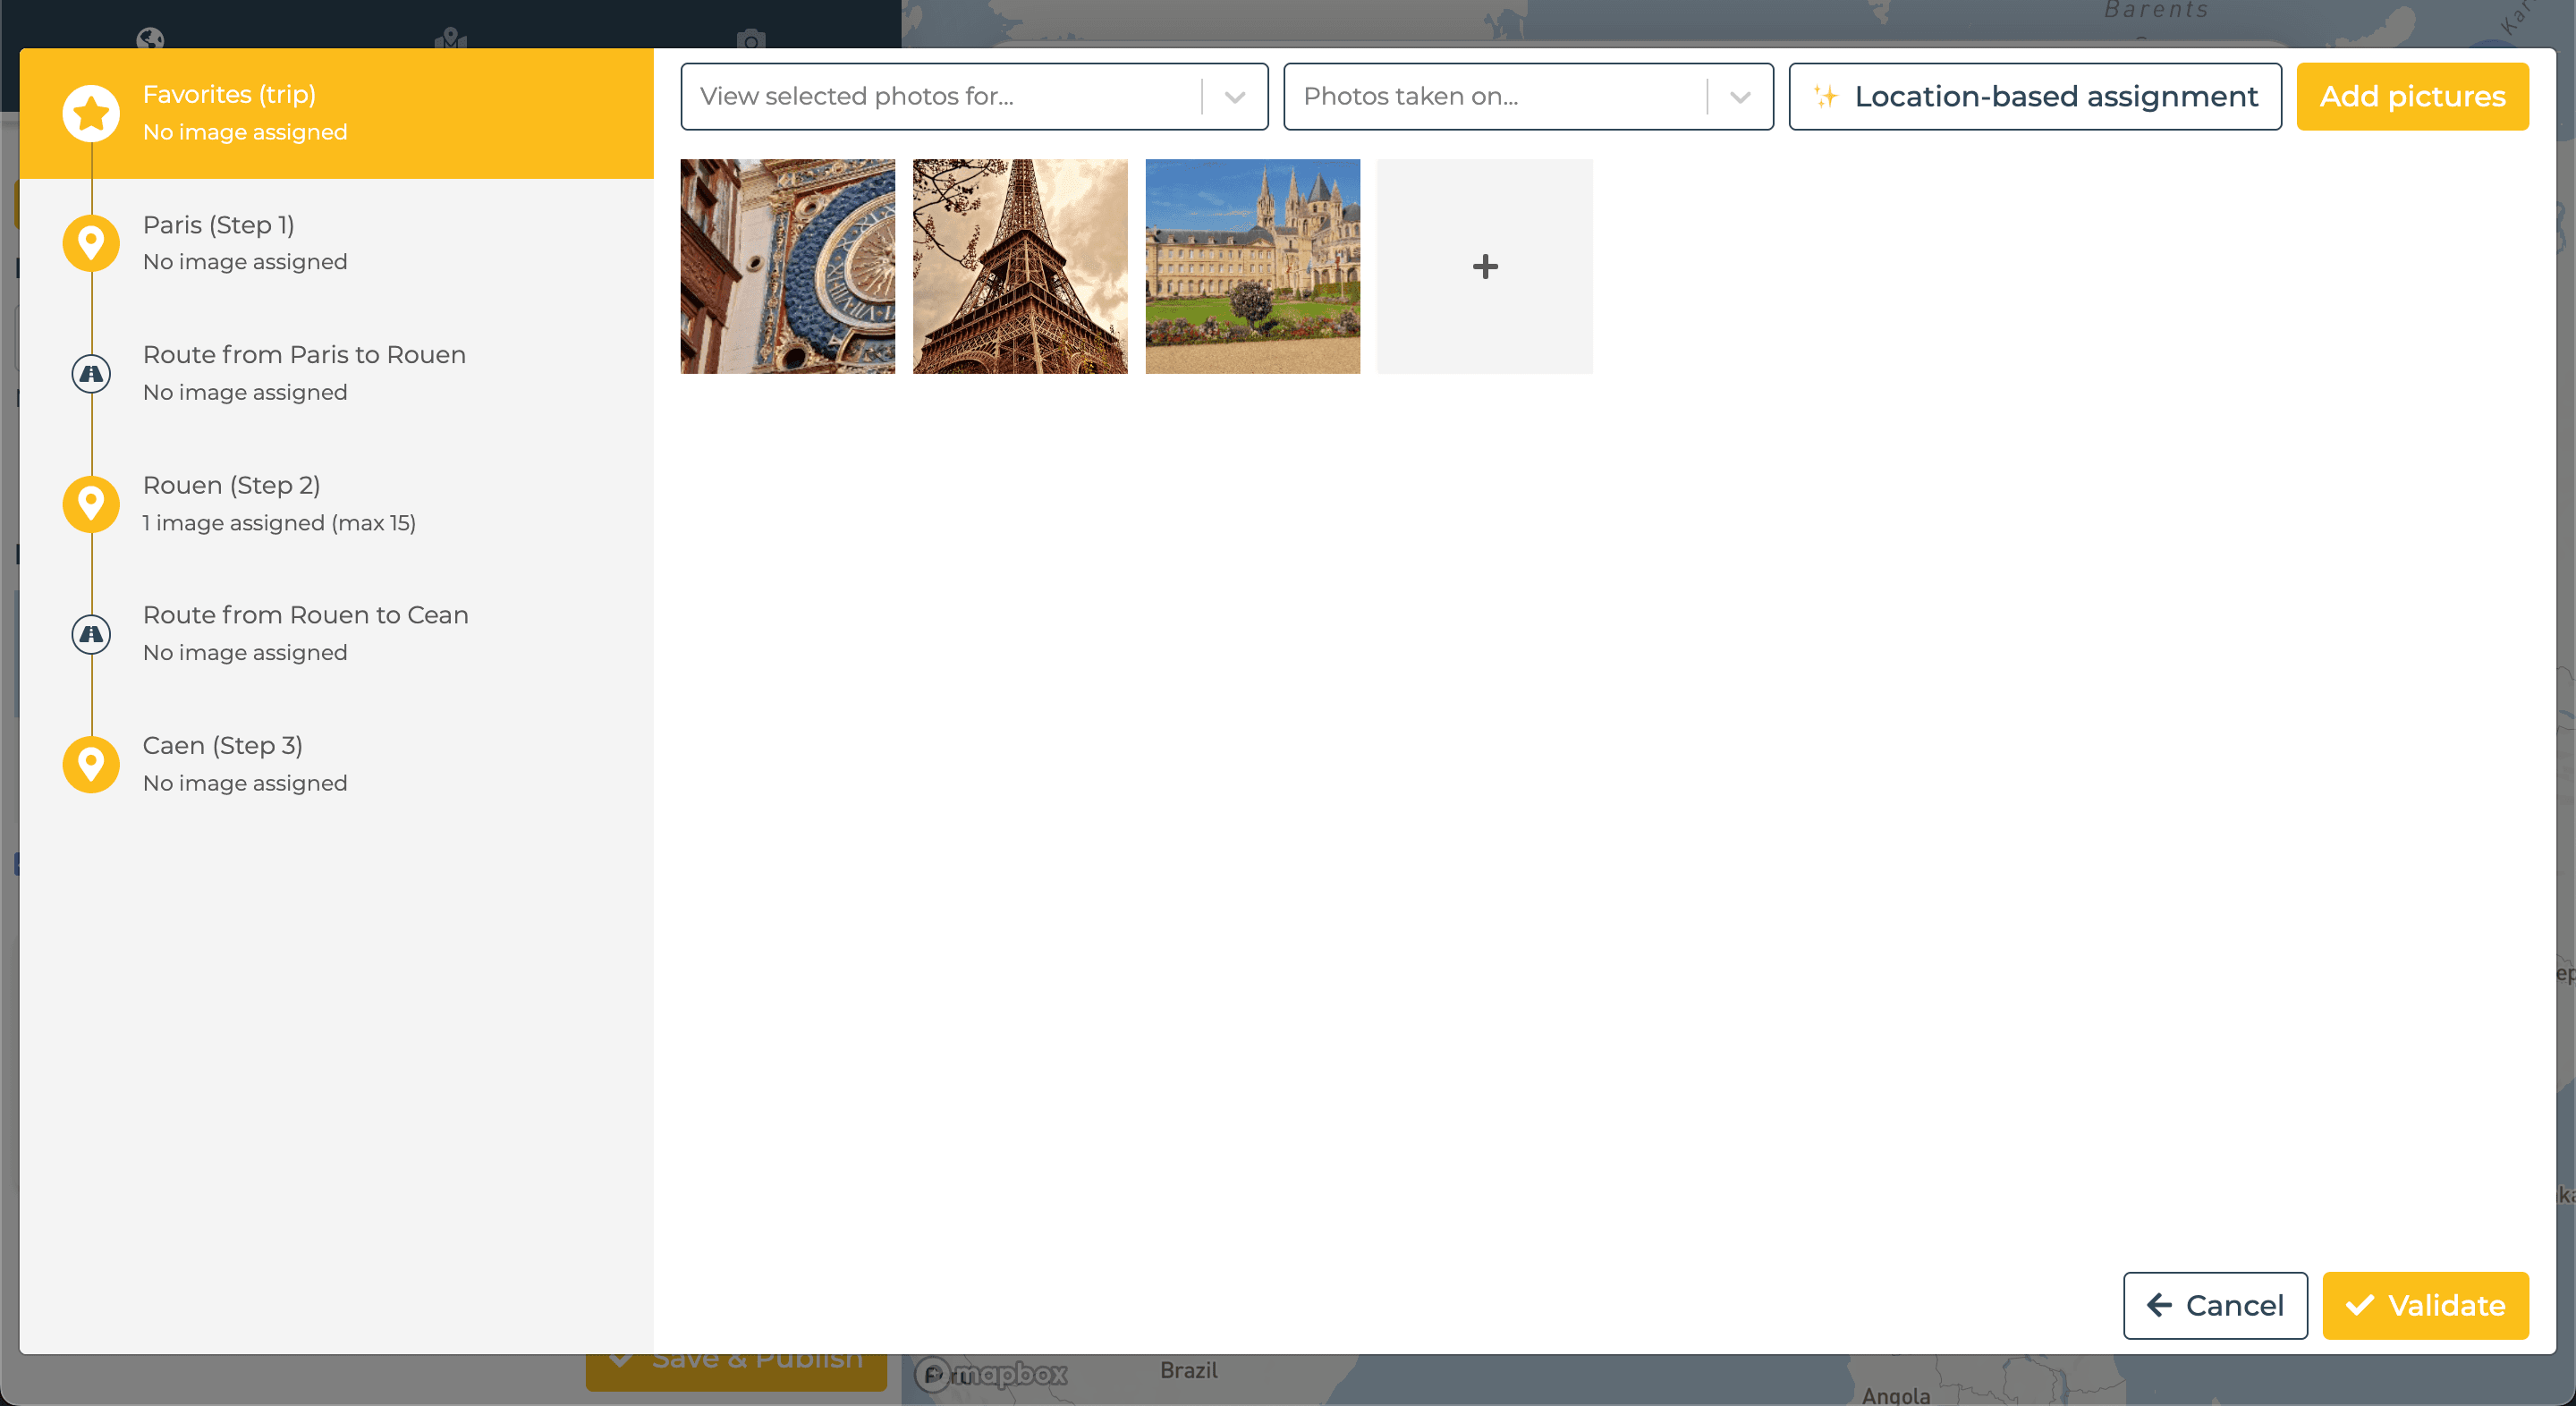Click the Add pictures button
2576x1406 pixels.
[x=2412, y=97]
